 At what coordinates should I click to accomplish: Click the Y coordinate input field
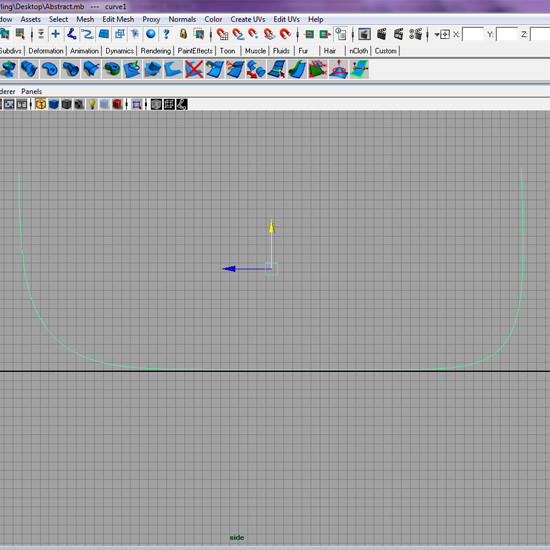(x=507, y=34)
